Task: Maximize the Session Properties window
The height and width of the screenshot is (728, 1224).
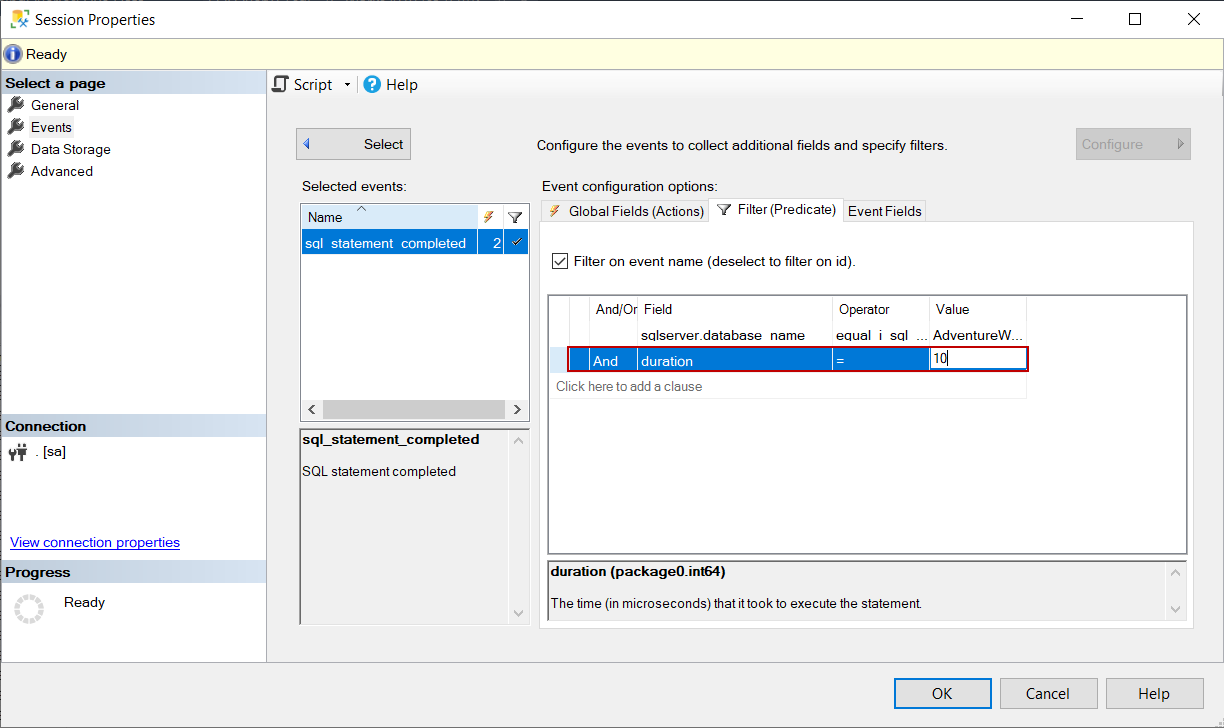Action: pyautogui.click(x=1135, y=19)
